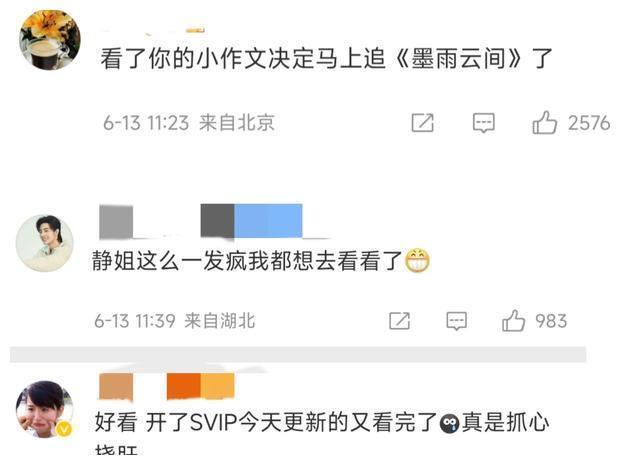Repost the 静姐 comment
The height and width of the screenshot is (465, 640).
coord(400,321)
